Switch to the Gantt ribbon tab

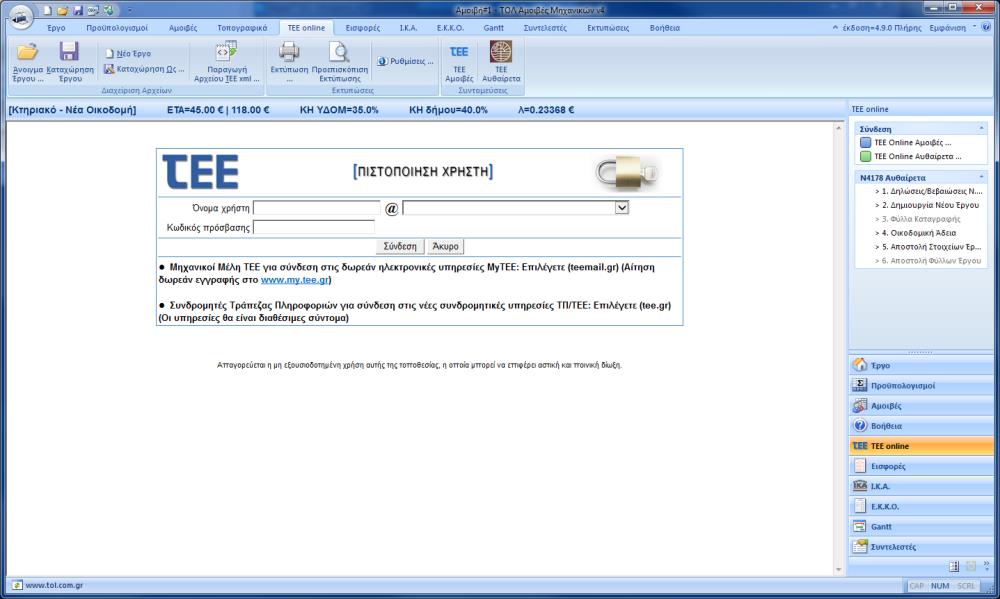click(493, 28)
